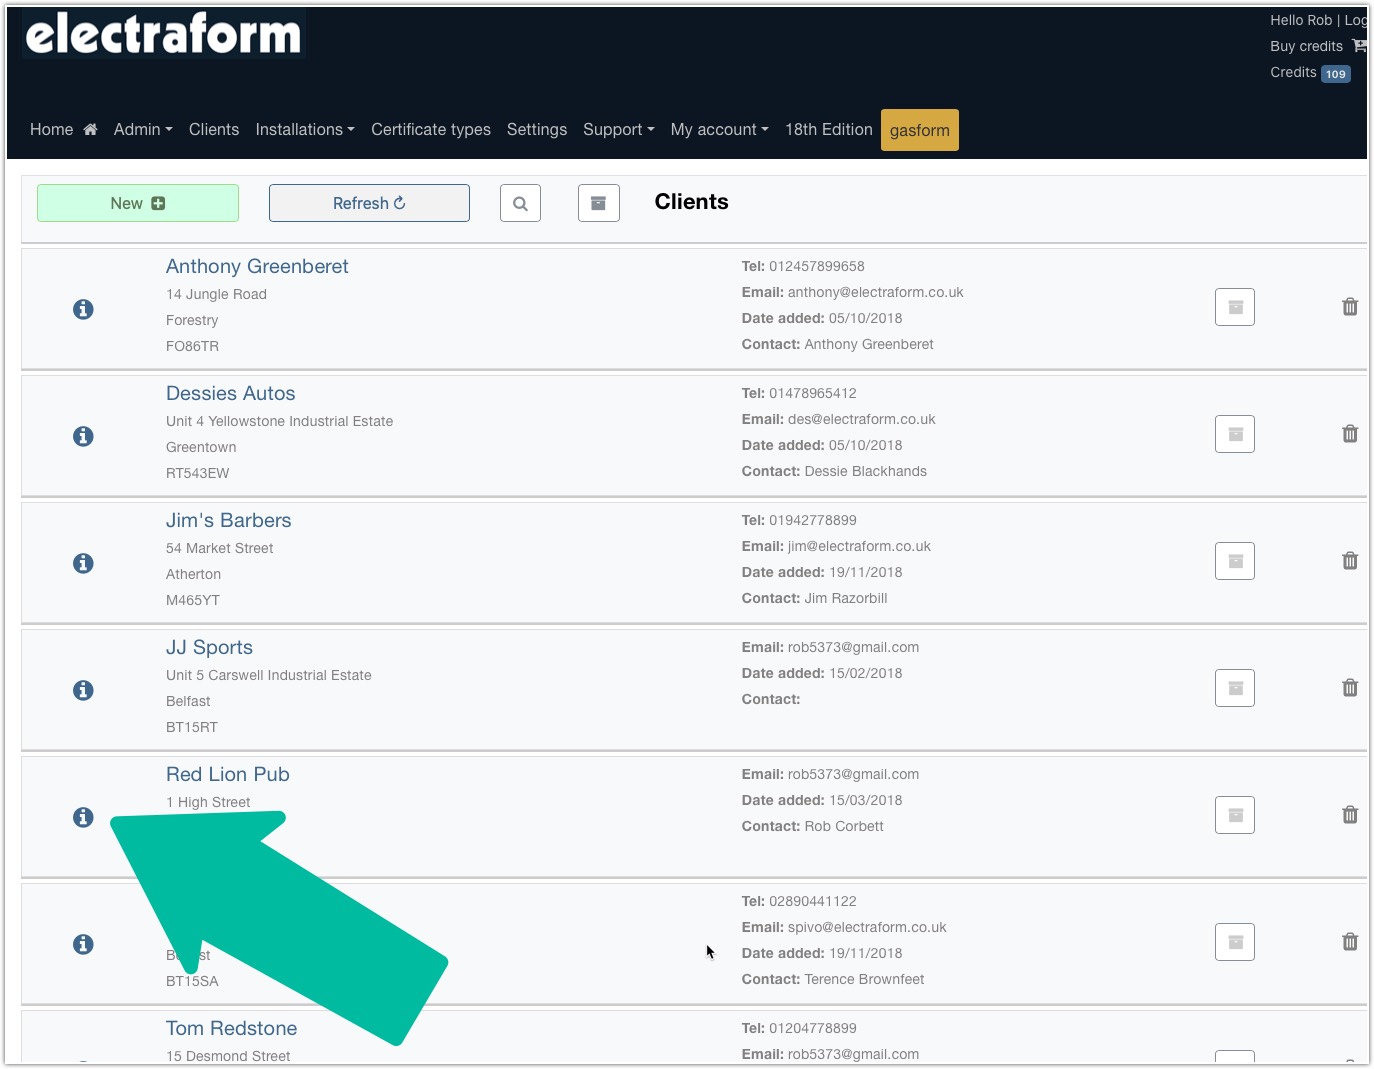1374x1069 pixels.
Task: Select contact Dessie Blackhands
Action: tap(866, 471)
